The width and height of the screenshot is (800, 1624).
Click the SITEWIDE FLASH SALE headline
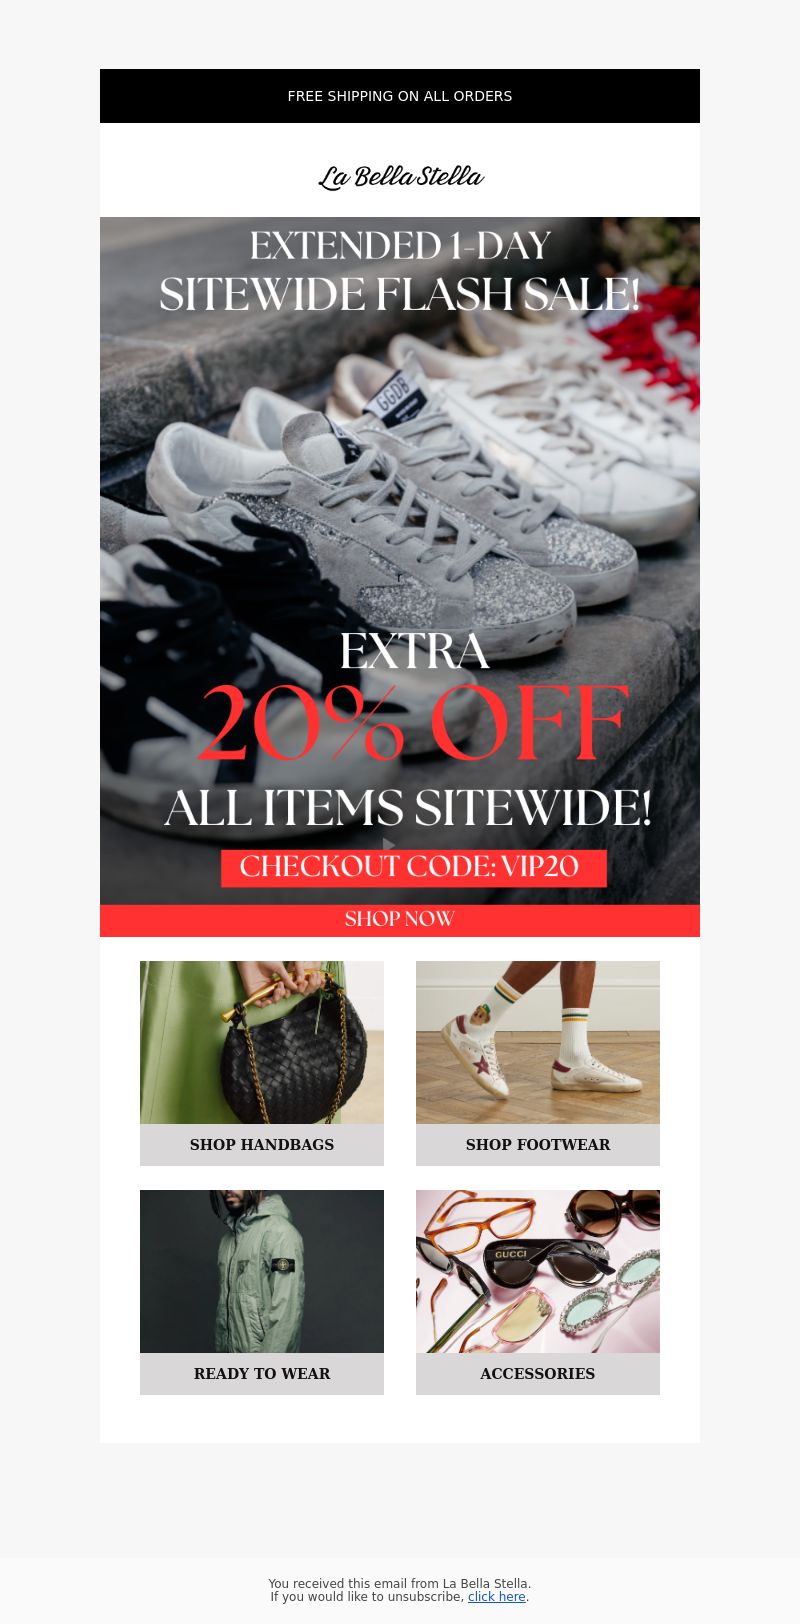pos(399,295)
